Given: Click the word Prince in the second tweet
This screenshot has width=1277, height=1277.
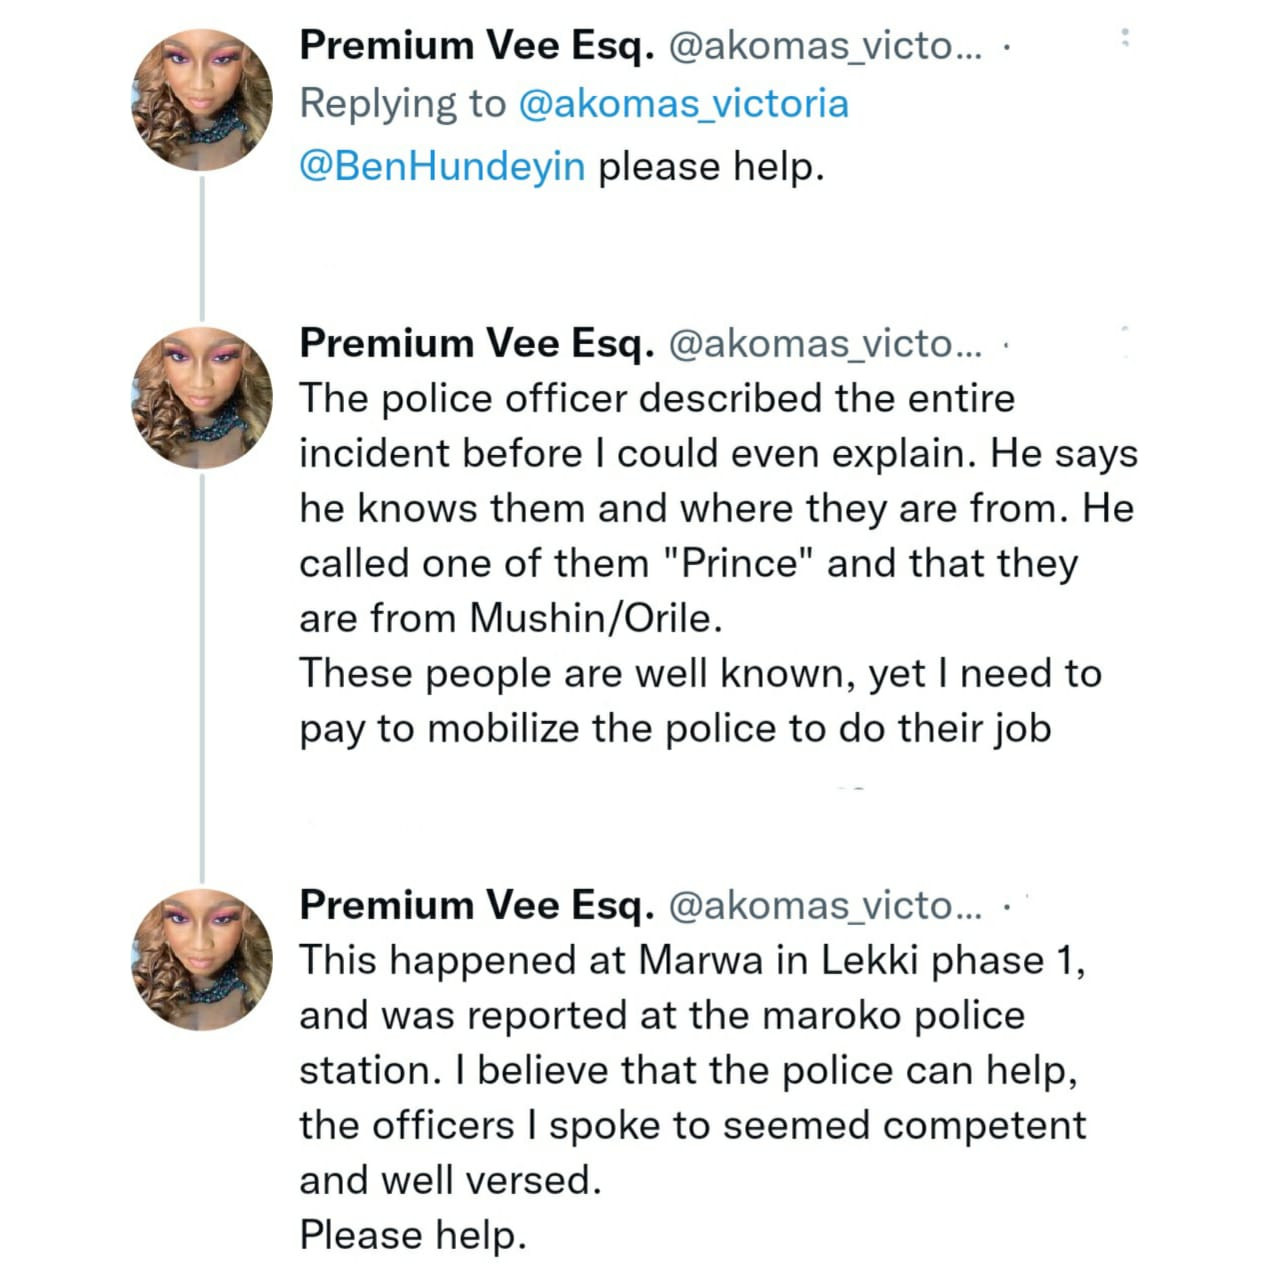Looking at the screenshot, I should 742,561.
